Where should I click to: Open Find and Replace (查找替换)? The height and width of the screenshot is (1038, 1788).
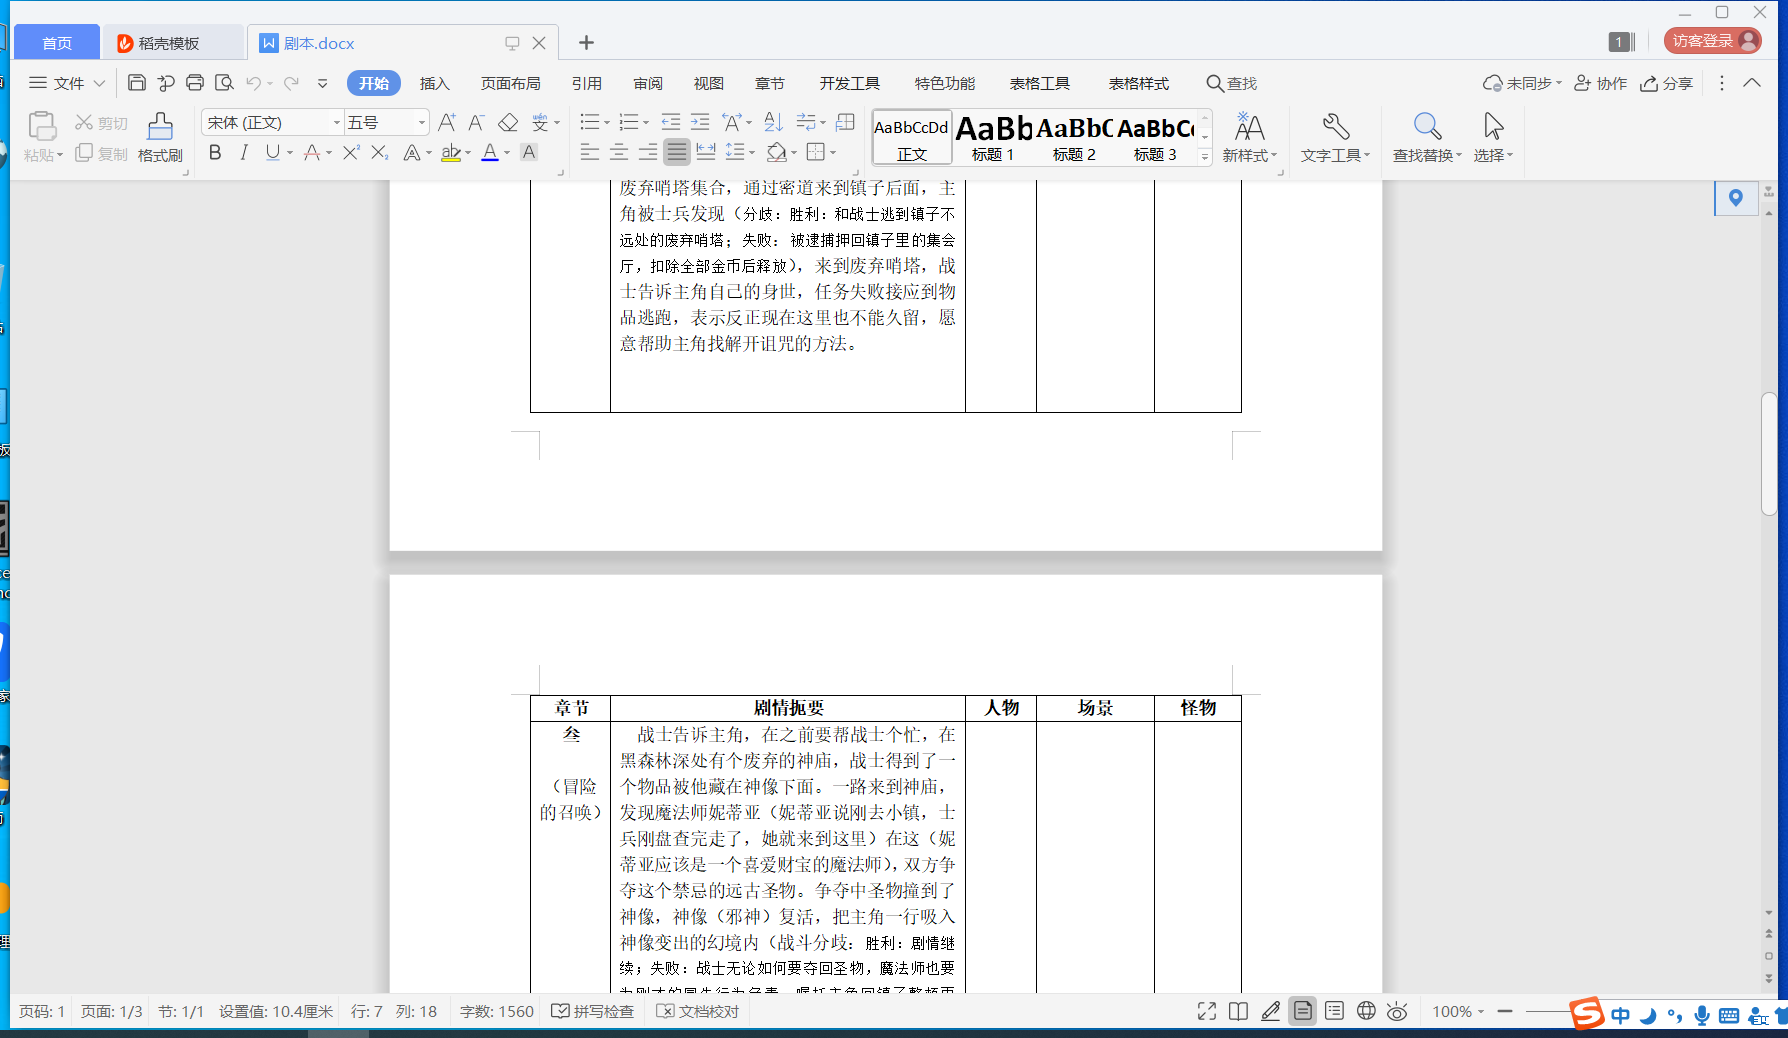(1427, 137)
